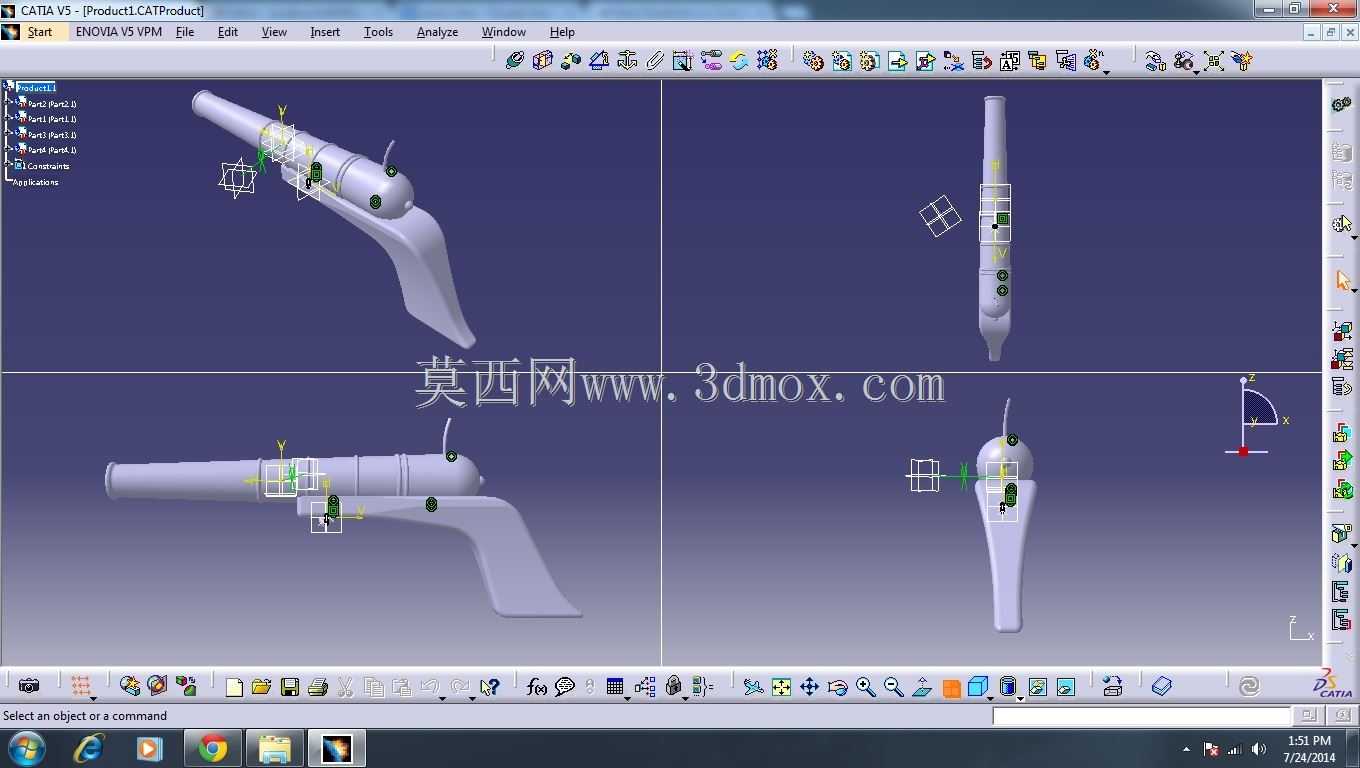Open the Tools menu

pos(378,32)
